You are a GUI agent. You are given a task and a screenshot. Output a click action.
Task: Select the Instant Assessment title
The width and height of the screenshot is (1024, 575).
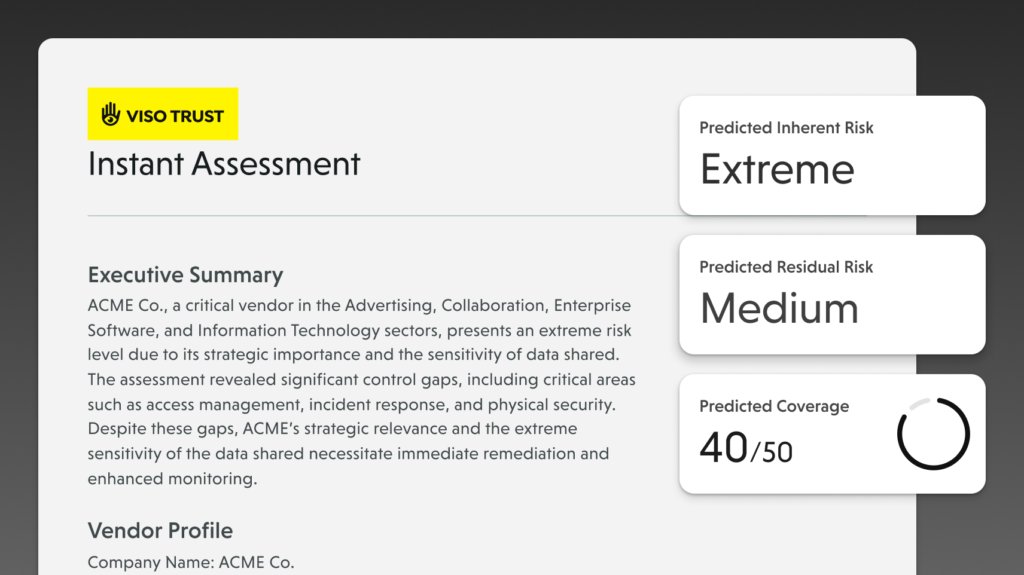(x=224, y=164)
